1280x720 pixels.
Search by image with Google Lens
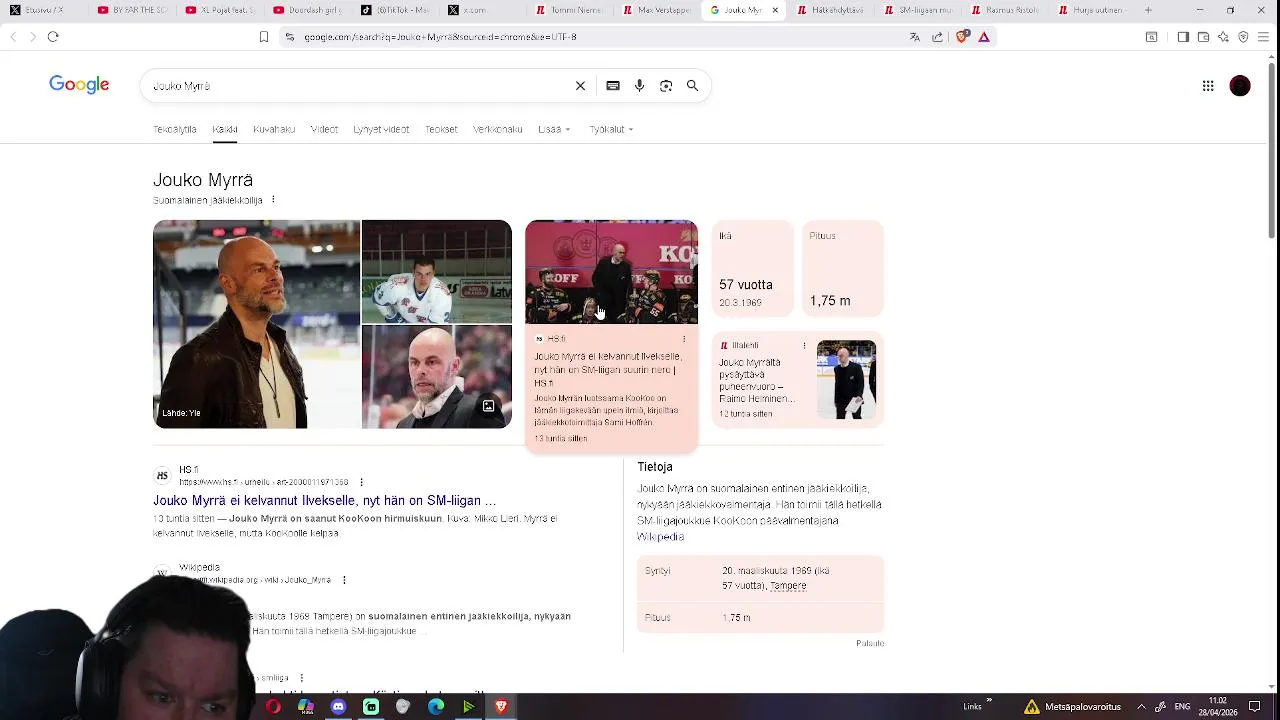point(666,86)
